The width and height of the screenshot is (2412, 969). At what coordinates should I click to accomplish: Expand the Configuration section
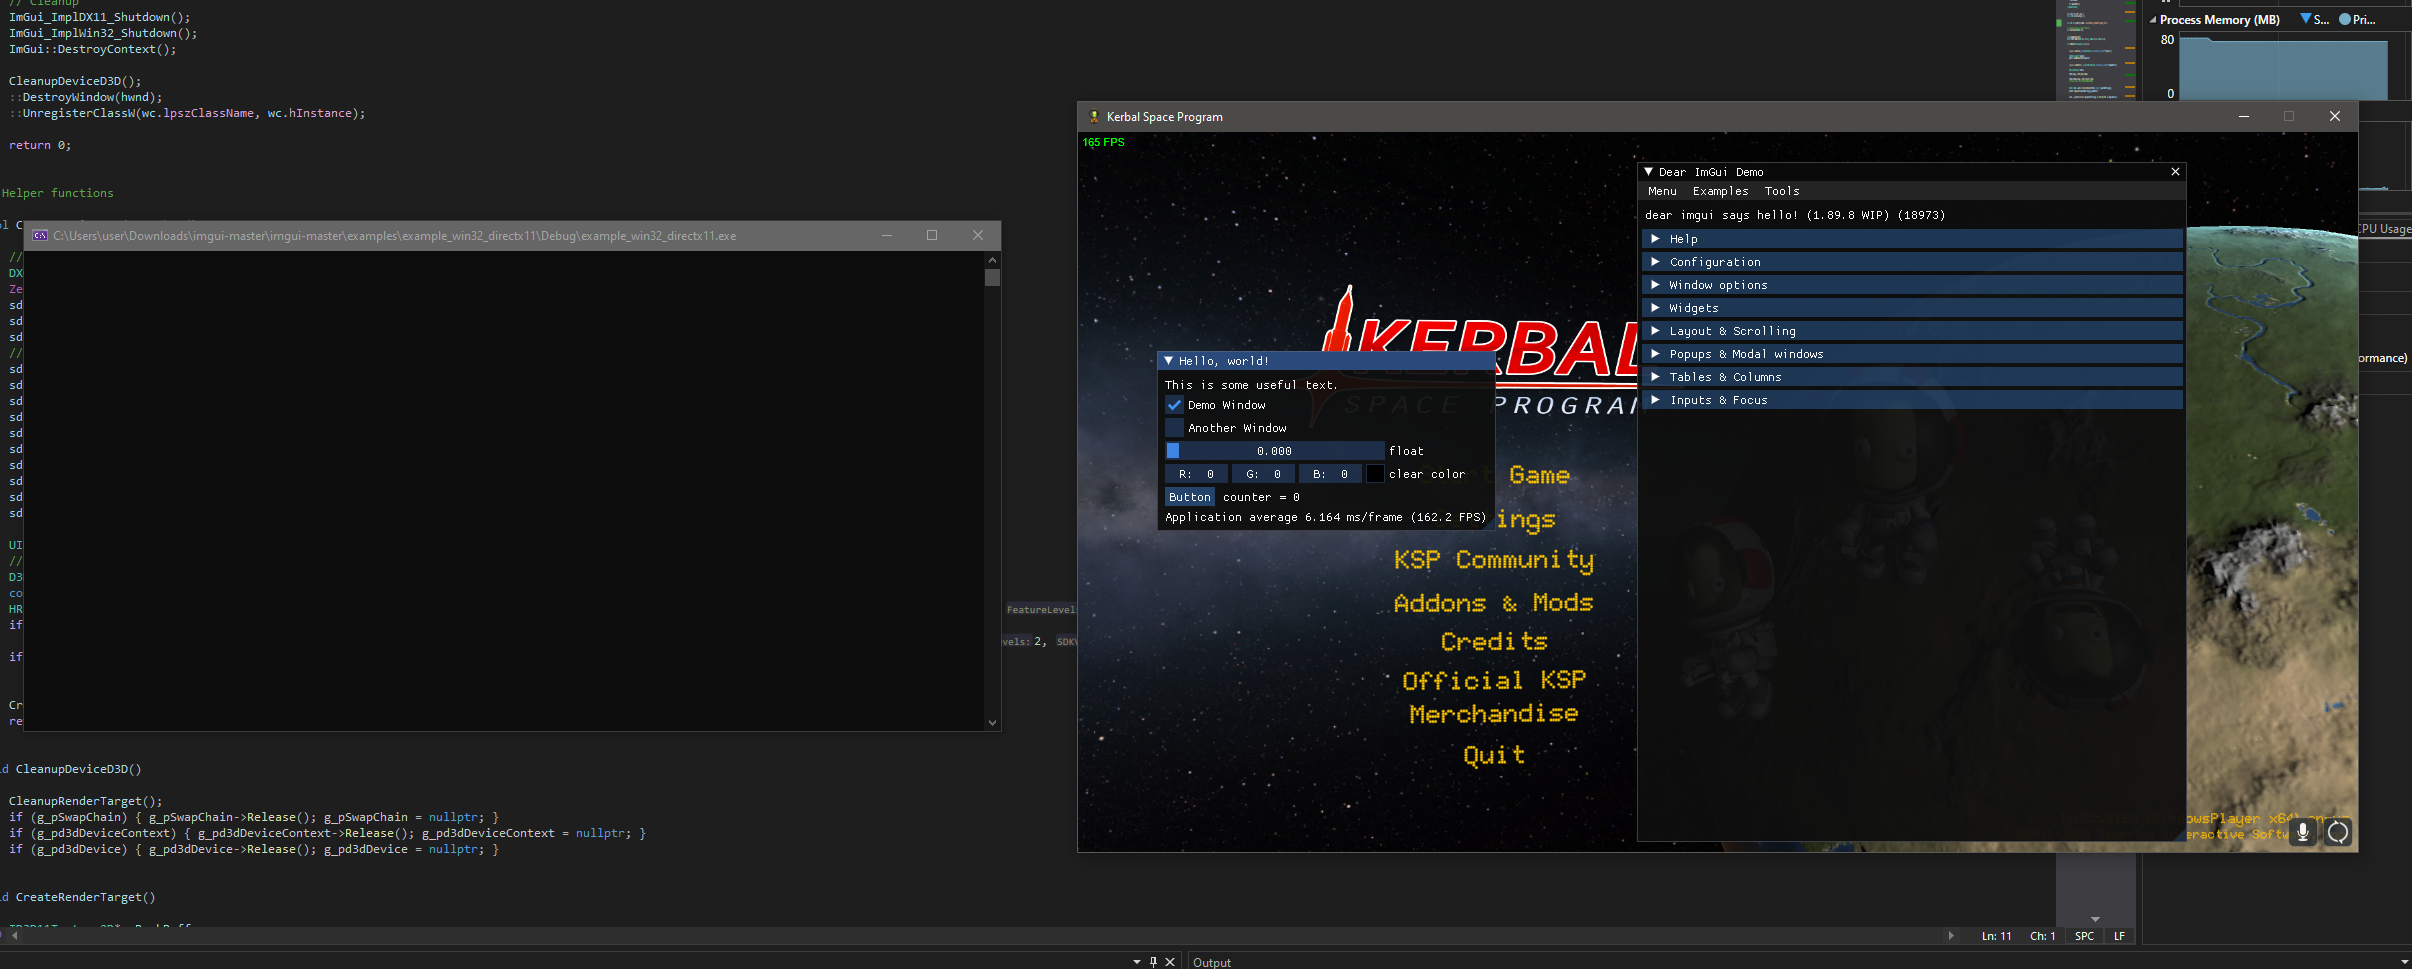1912,262
